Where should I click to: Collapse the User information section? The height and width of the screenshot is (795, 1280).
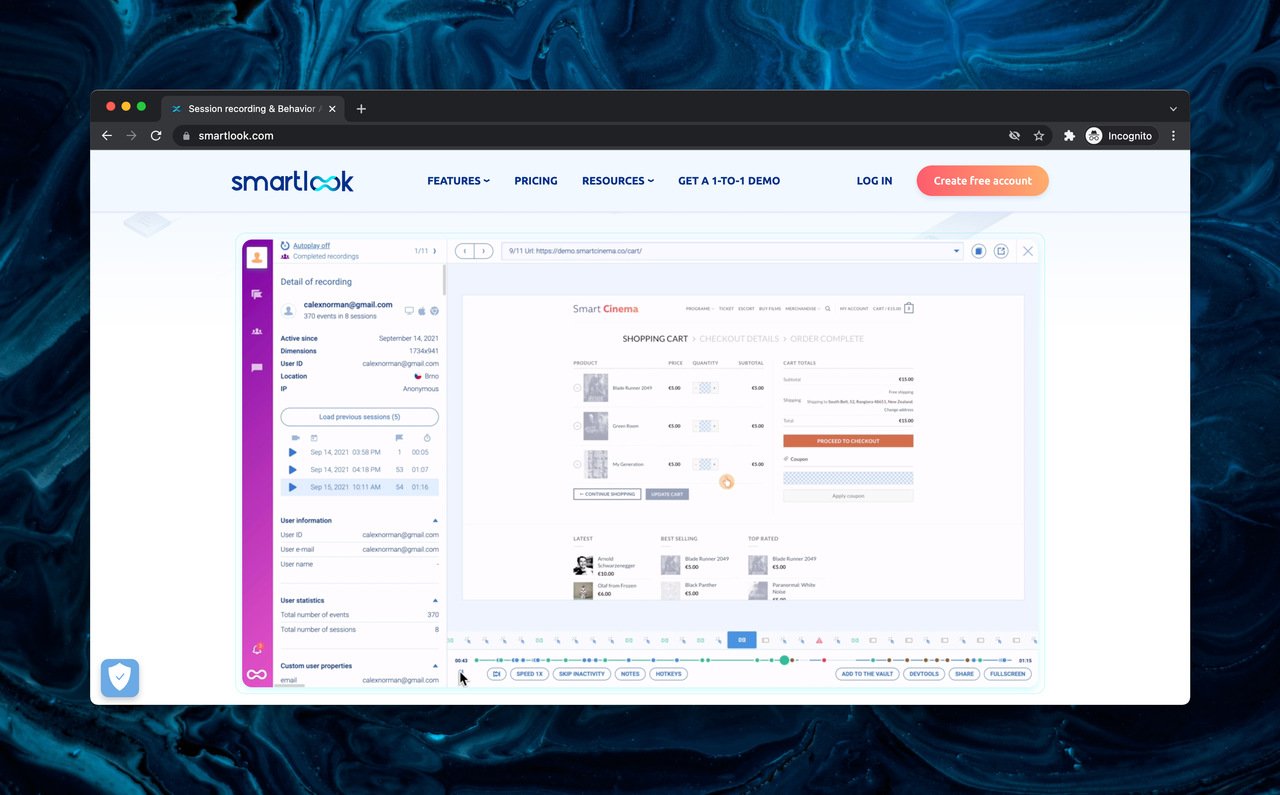point(435,521)
